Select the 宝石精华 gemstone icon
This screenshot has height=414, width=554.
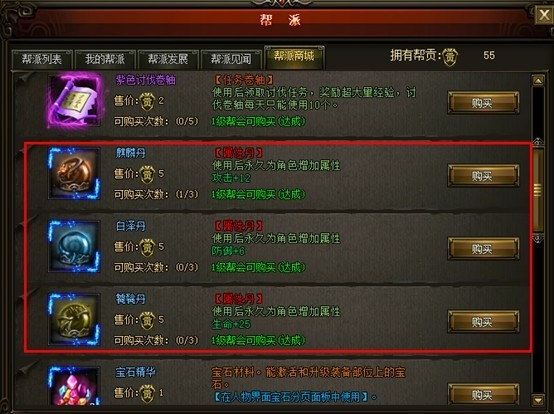[x=74, y=386]
